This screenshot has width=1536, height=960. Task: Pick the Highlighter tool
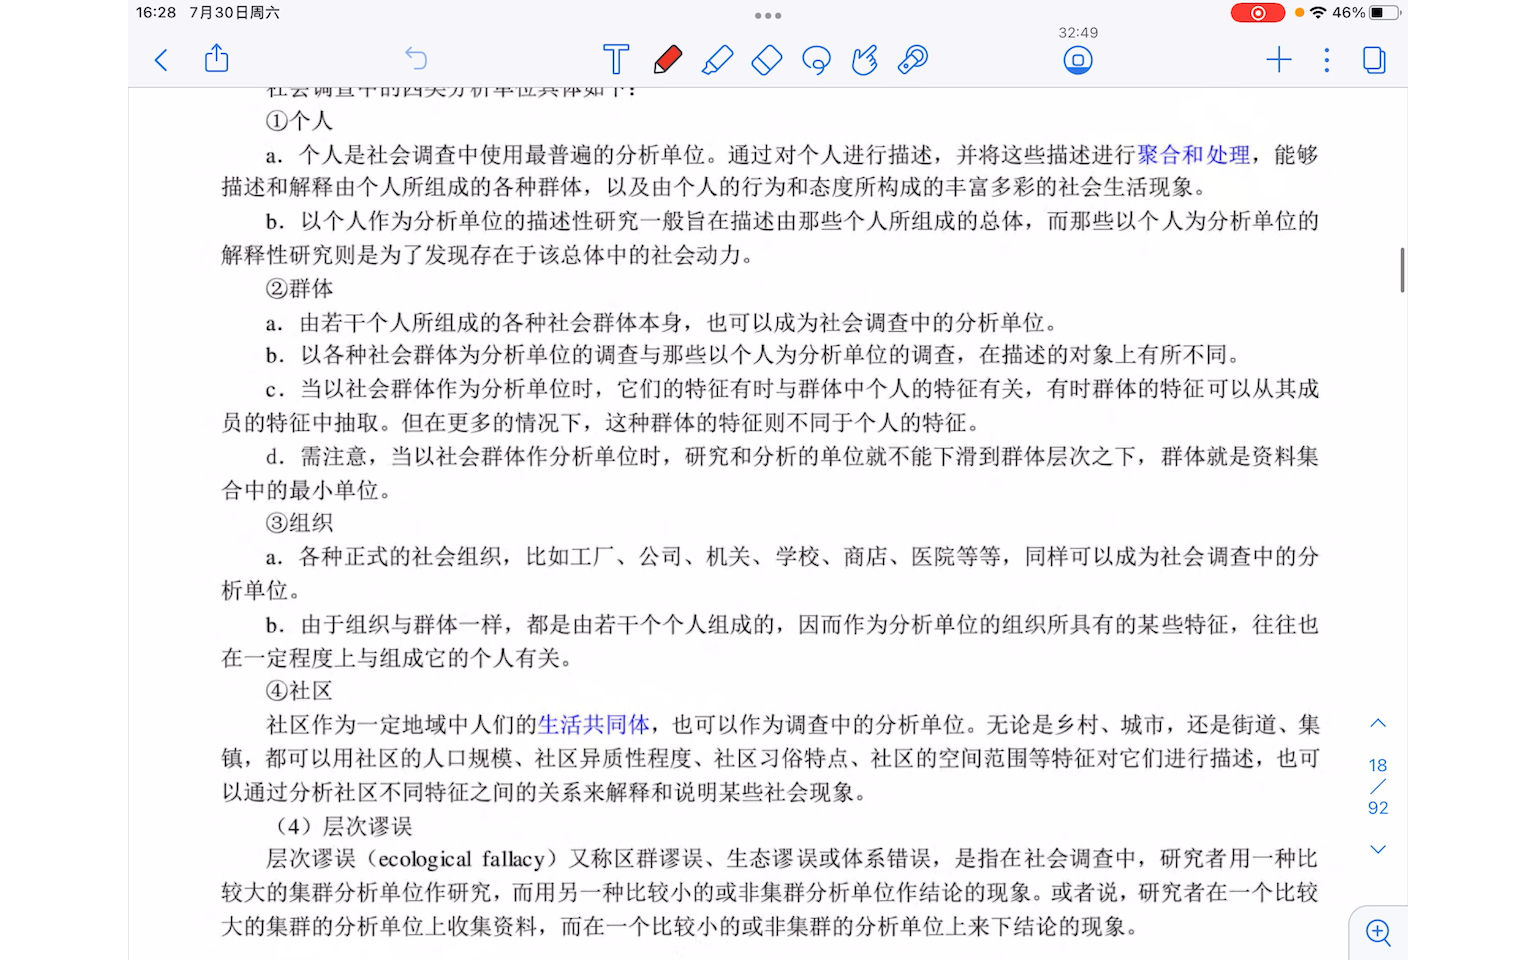point(717,59)
